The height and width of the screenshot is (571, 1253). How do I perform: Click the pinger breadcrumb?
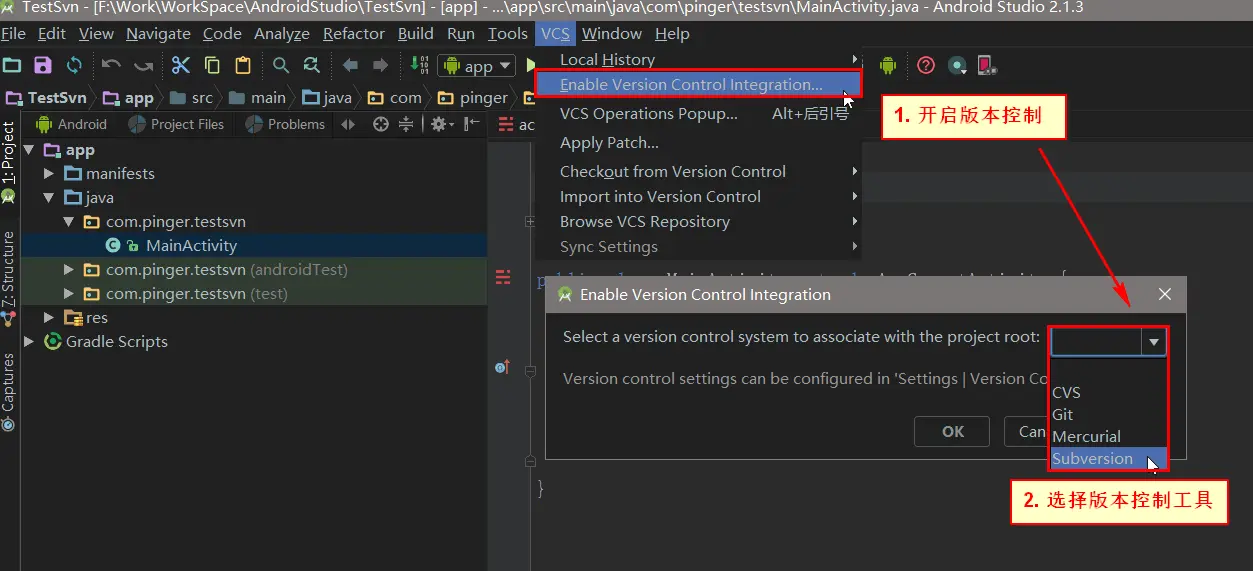[474, 98]
